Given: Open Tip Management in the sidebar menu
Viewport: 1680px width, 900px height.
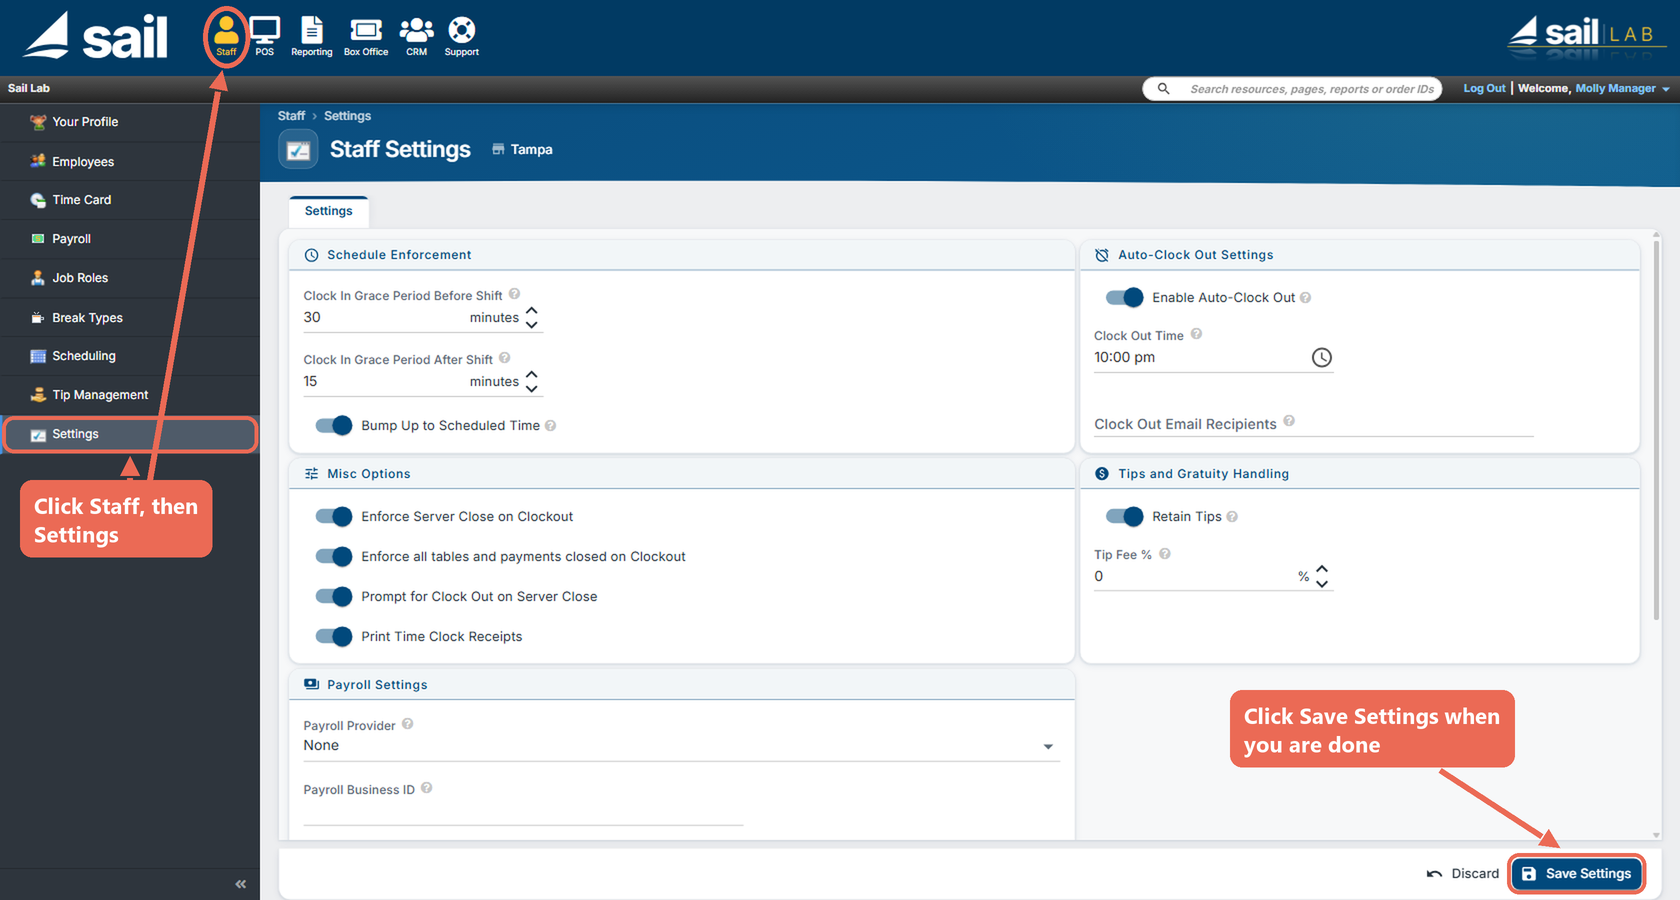Looking at the screenshot, I should tap(129, 395).
